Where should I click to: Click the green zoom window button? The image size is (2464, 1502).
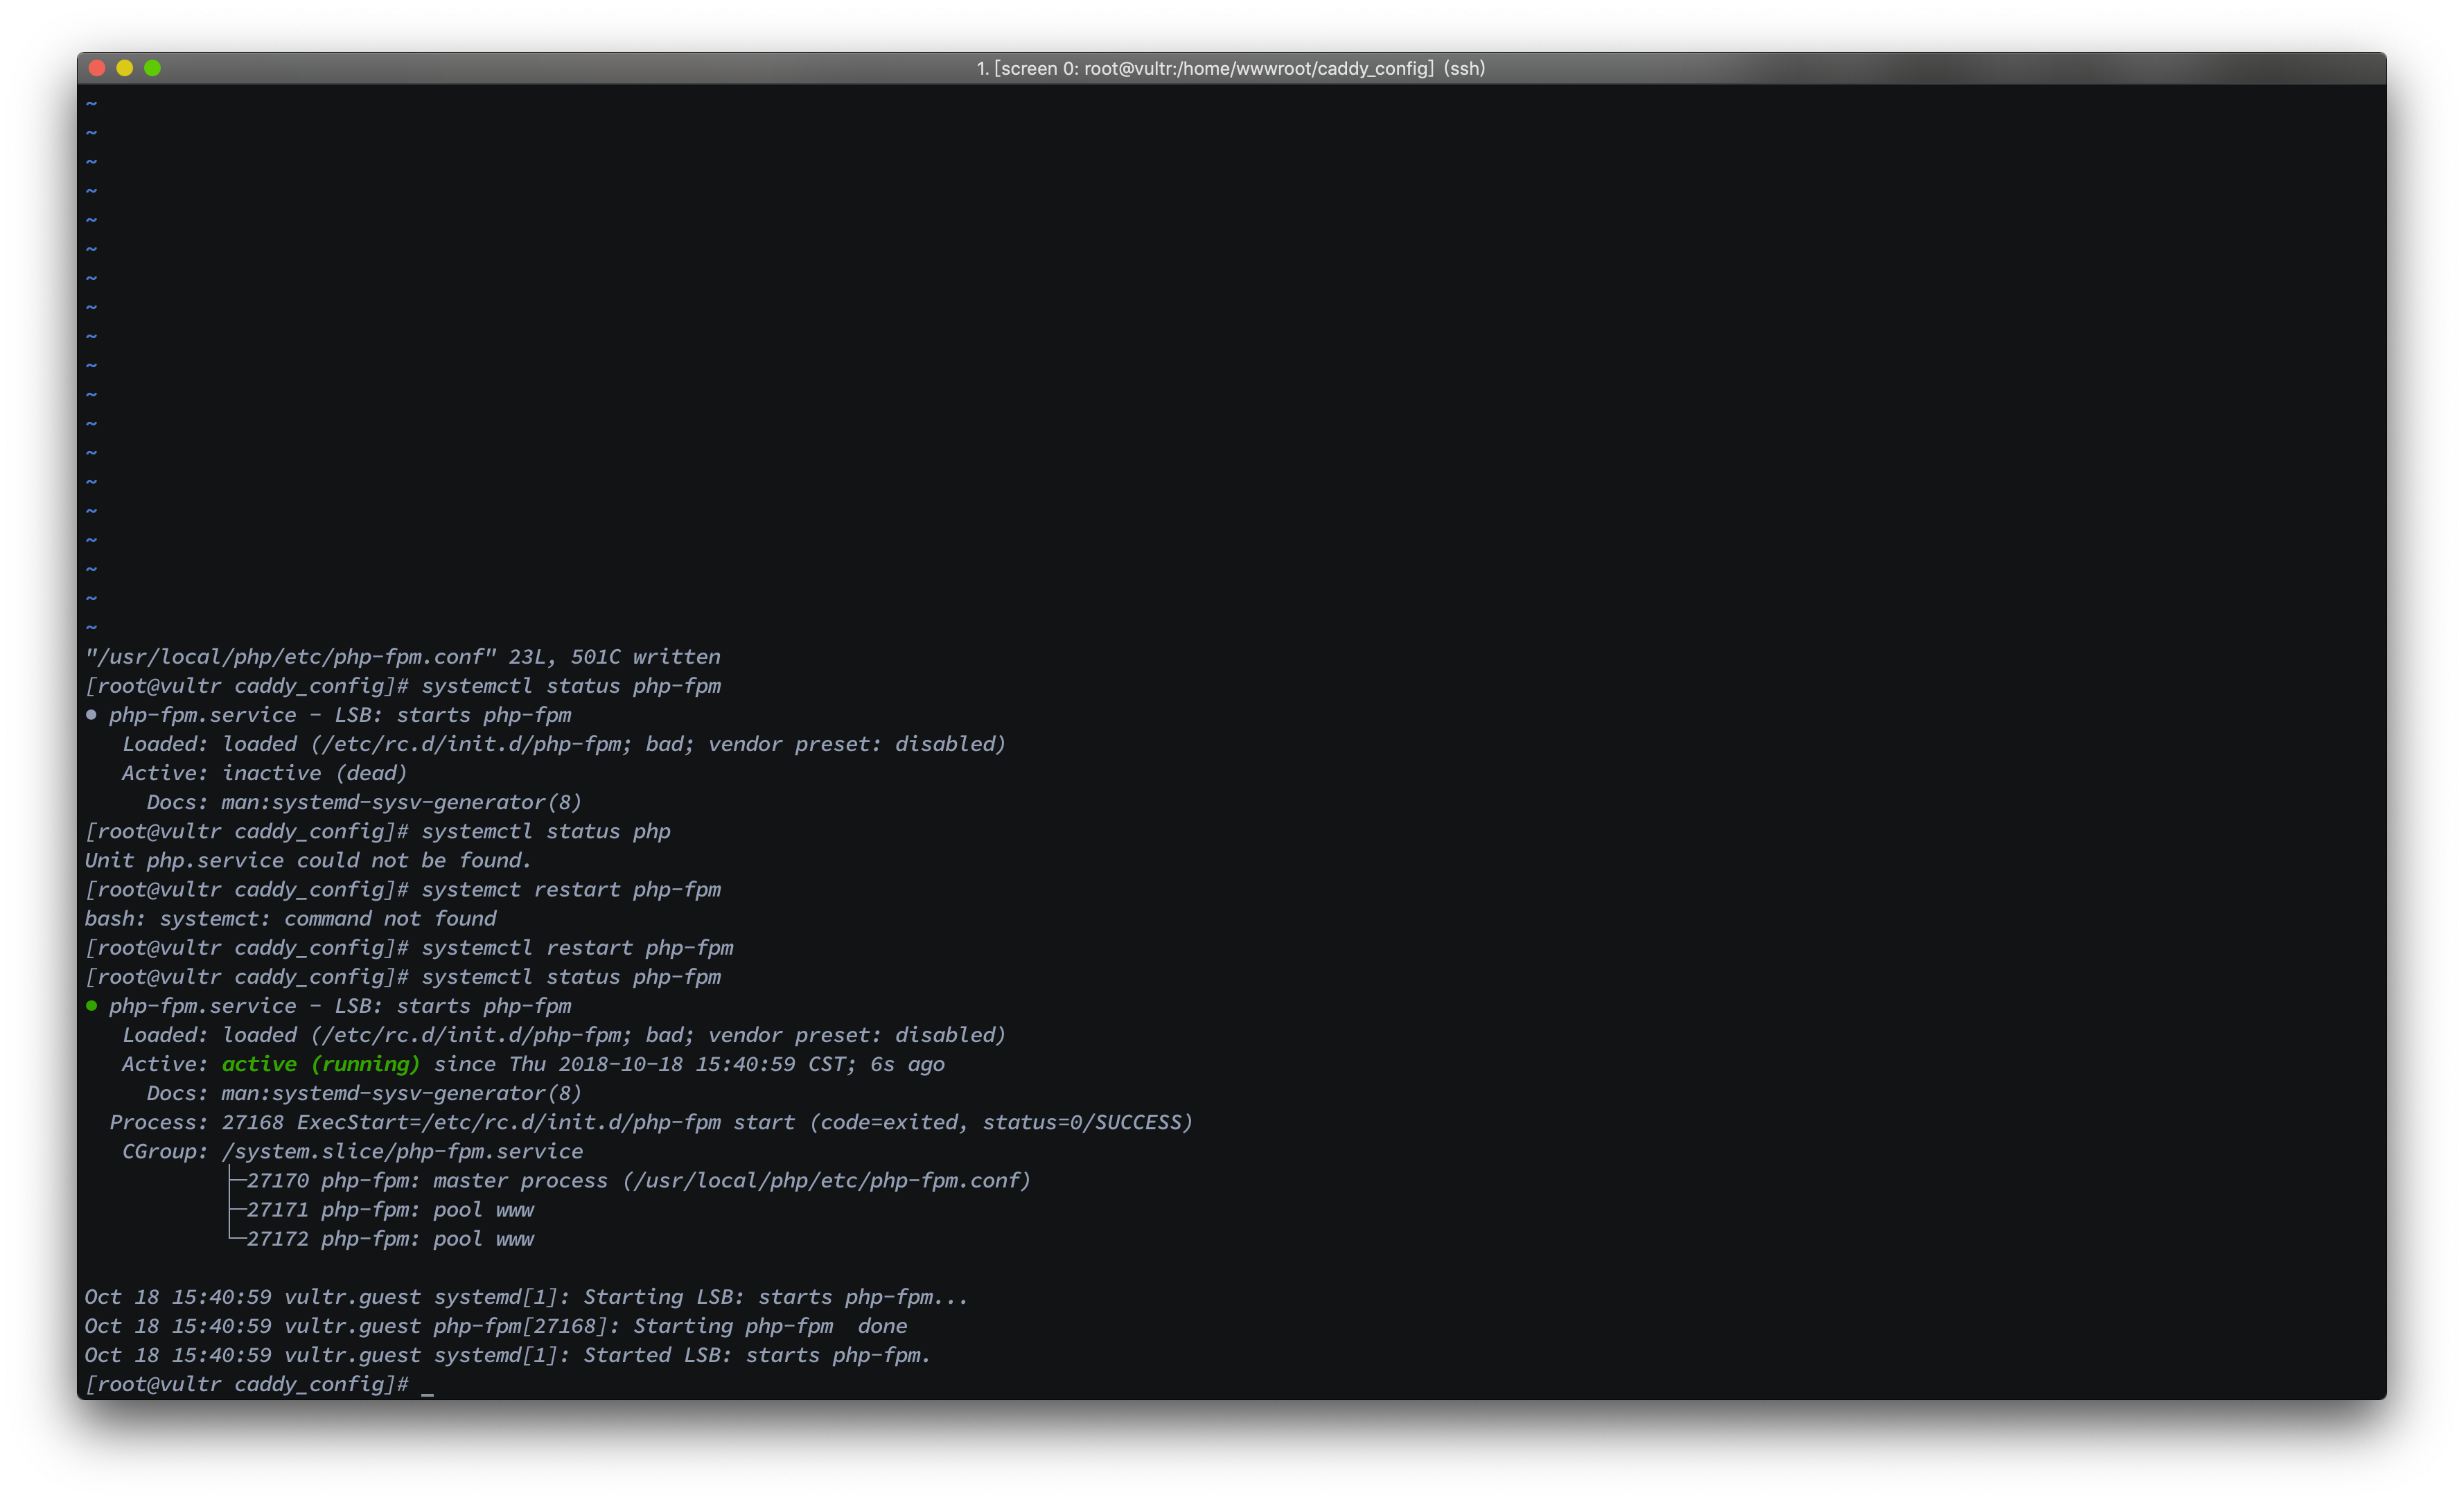[152, 68]
